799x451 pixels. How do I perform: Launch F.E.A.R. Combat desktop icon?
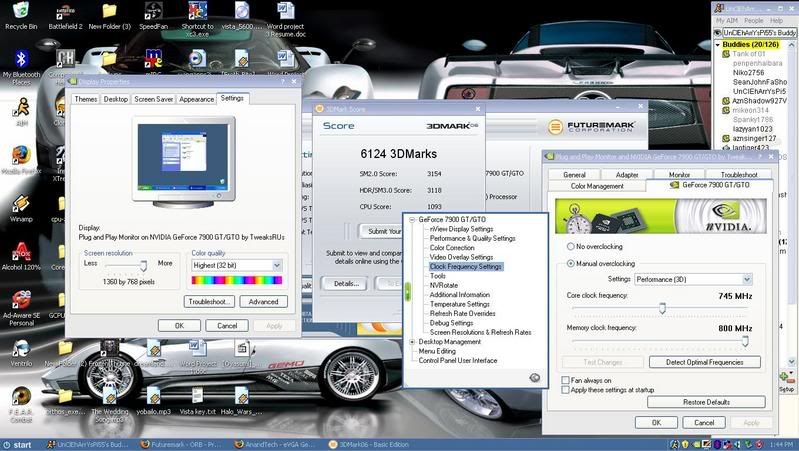point(21,405)
